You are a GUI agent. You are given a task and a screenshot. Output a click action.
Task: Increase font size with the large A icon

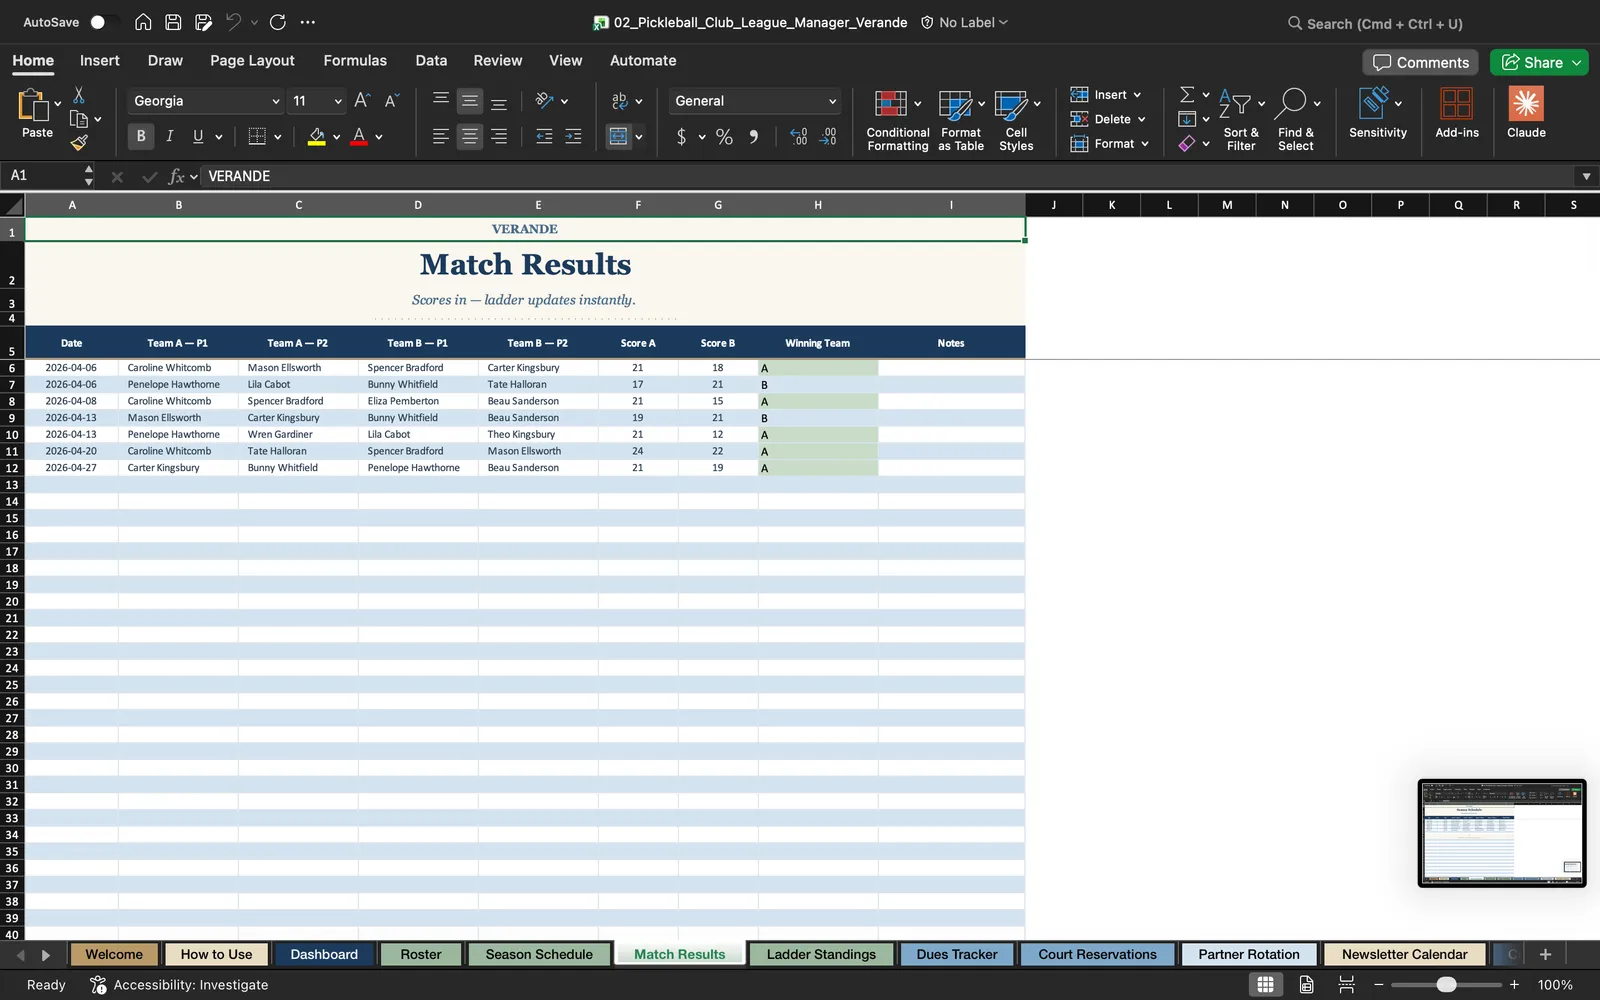tap(362, 100)
